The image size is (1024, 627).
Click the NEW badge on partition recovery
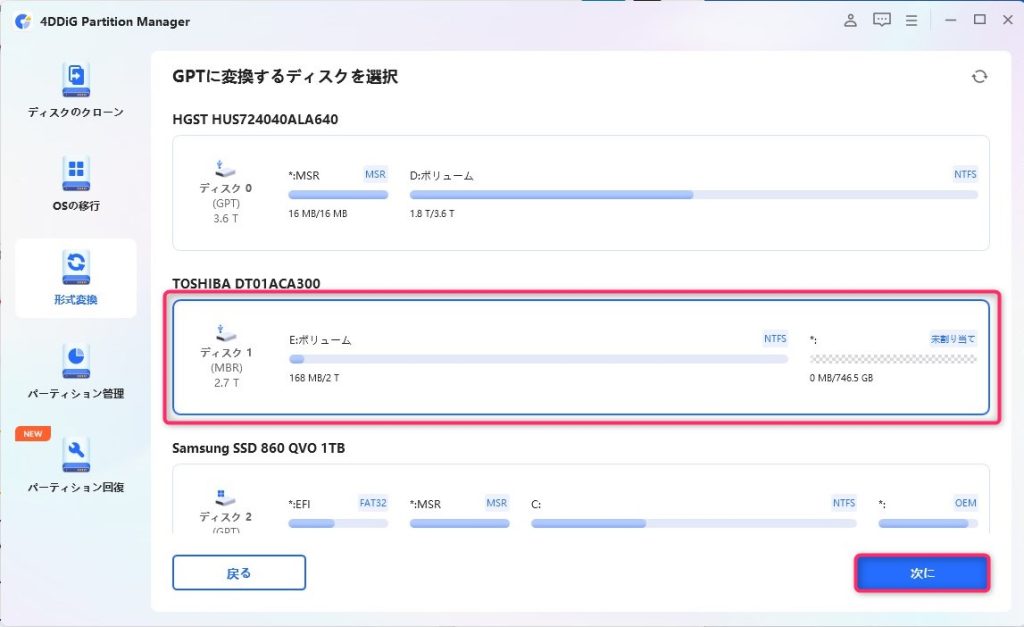click(x=32, y=434)
